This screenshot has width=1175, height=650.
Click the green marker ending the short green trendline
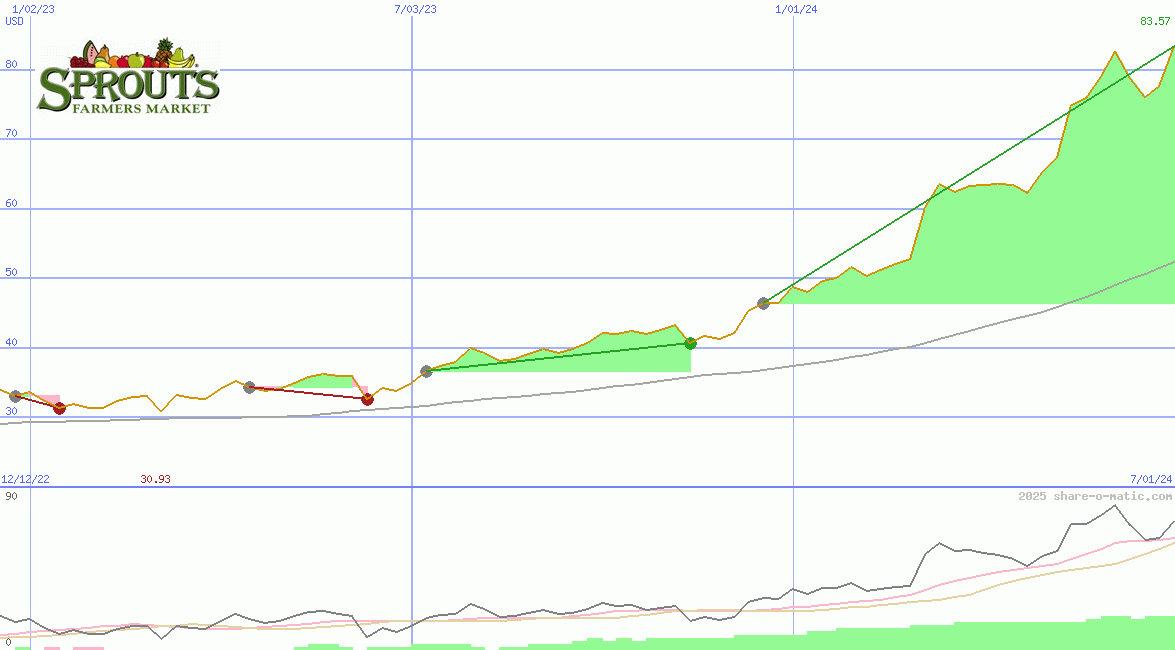pyautogui.click(x=690, y=343)
